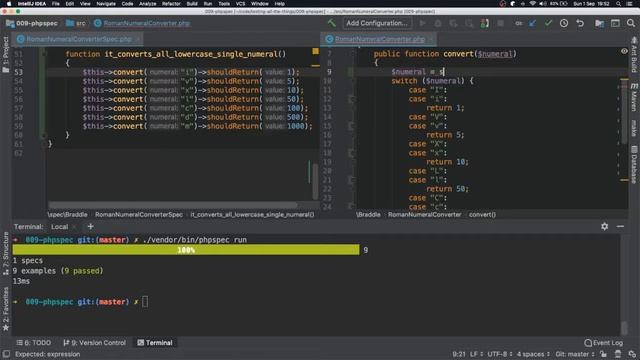This screenshot has width=640, height=360.
Task: Open the Project tool window sidebar
Action: pyautogui.click(x=6, y=54)
